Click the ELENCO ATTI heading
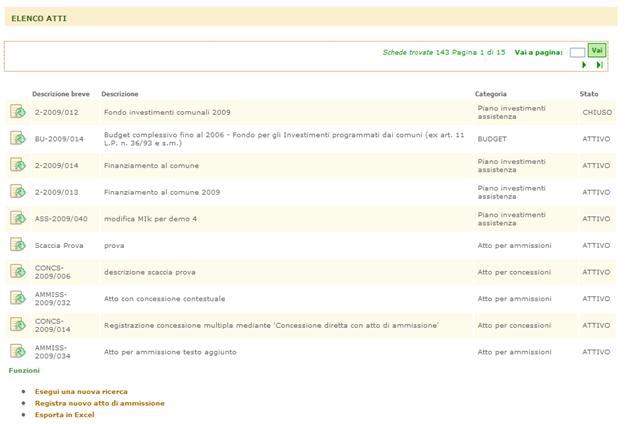This screenshot has height=424, width=625. point(39,18)
